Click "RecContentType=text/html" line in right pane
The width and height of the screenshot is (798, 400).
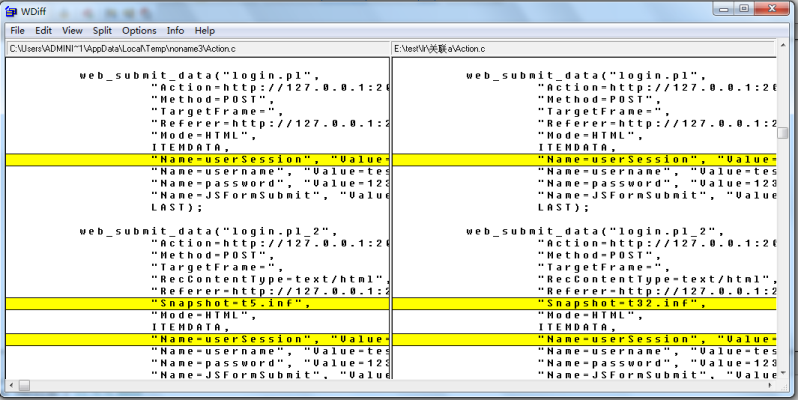(657, 279)
